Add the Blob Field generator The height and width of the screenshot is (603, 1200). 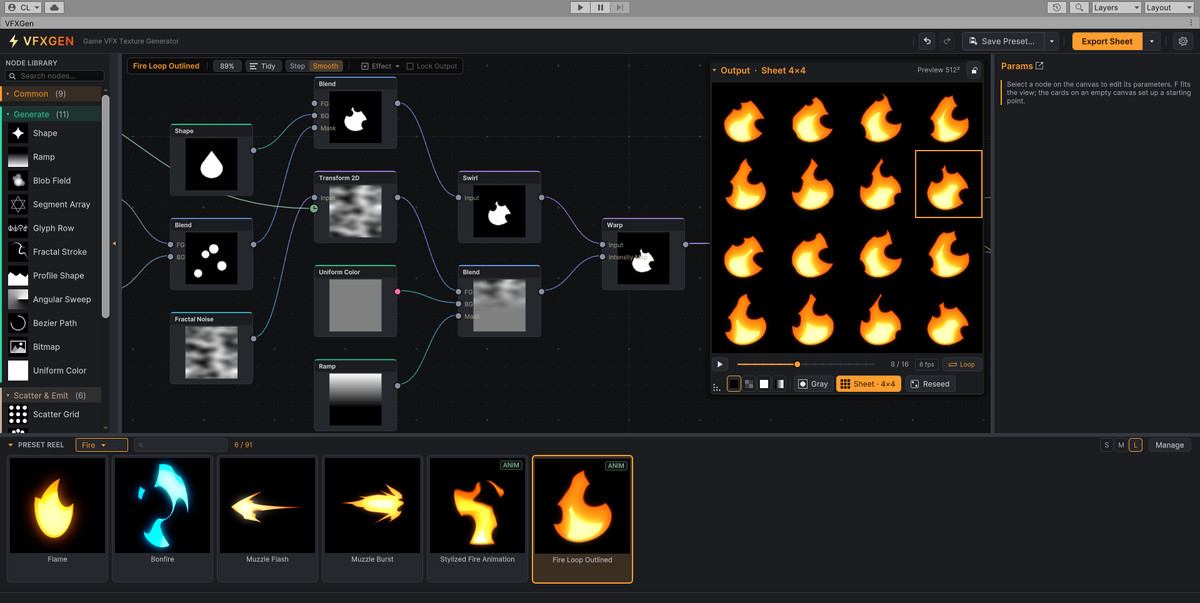pyautogui.click(x=52, y=181)
